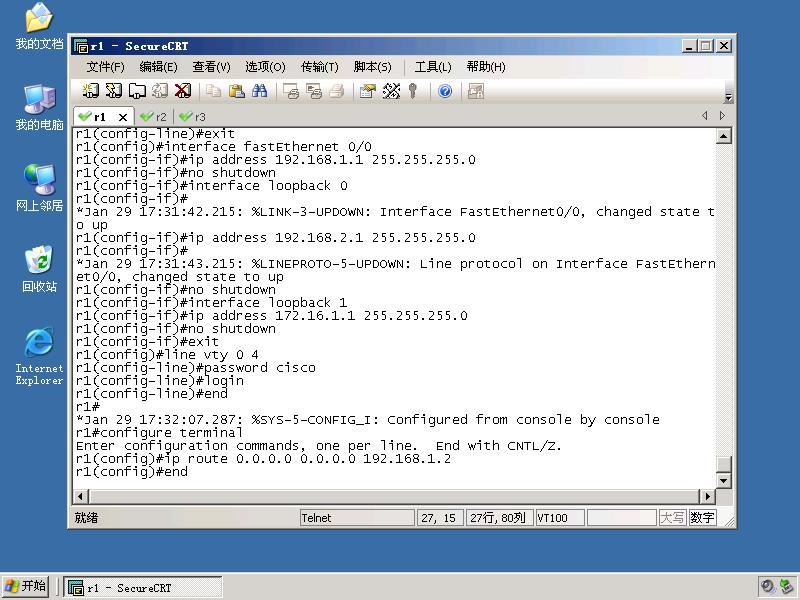Open Internet Explorer desktop icon
Screen dimensions: 800x600
click(39, 357)
